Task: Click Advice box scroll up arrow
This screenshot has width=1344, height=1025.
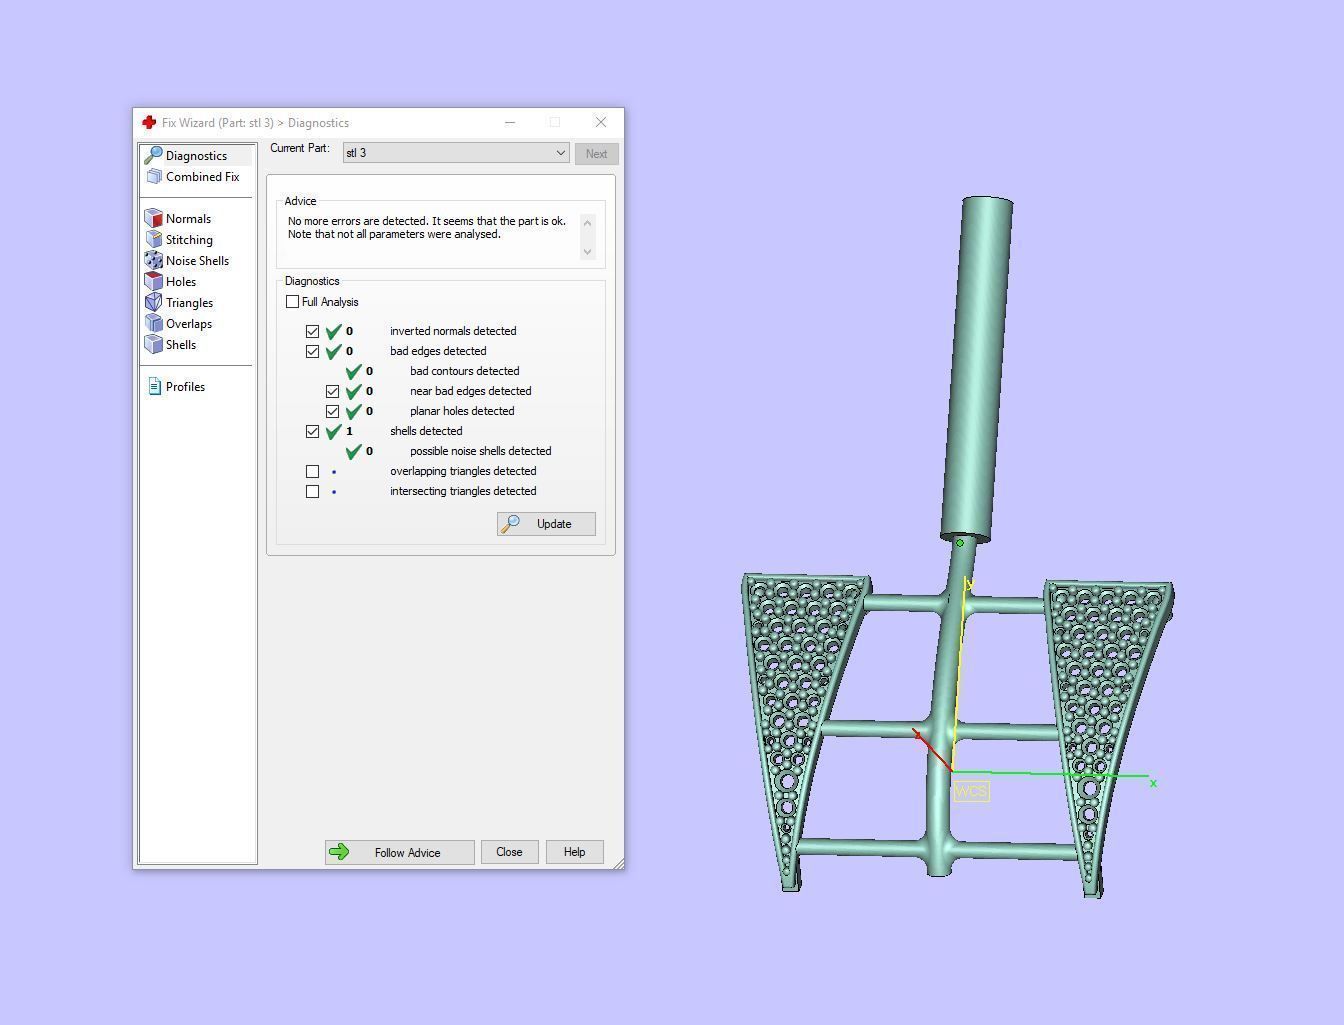Action: coord(587,222)
